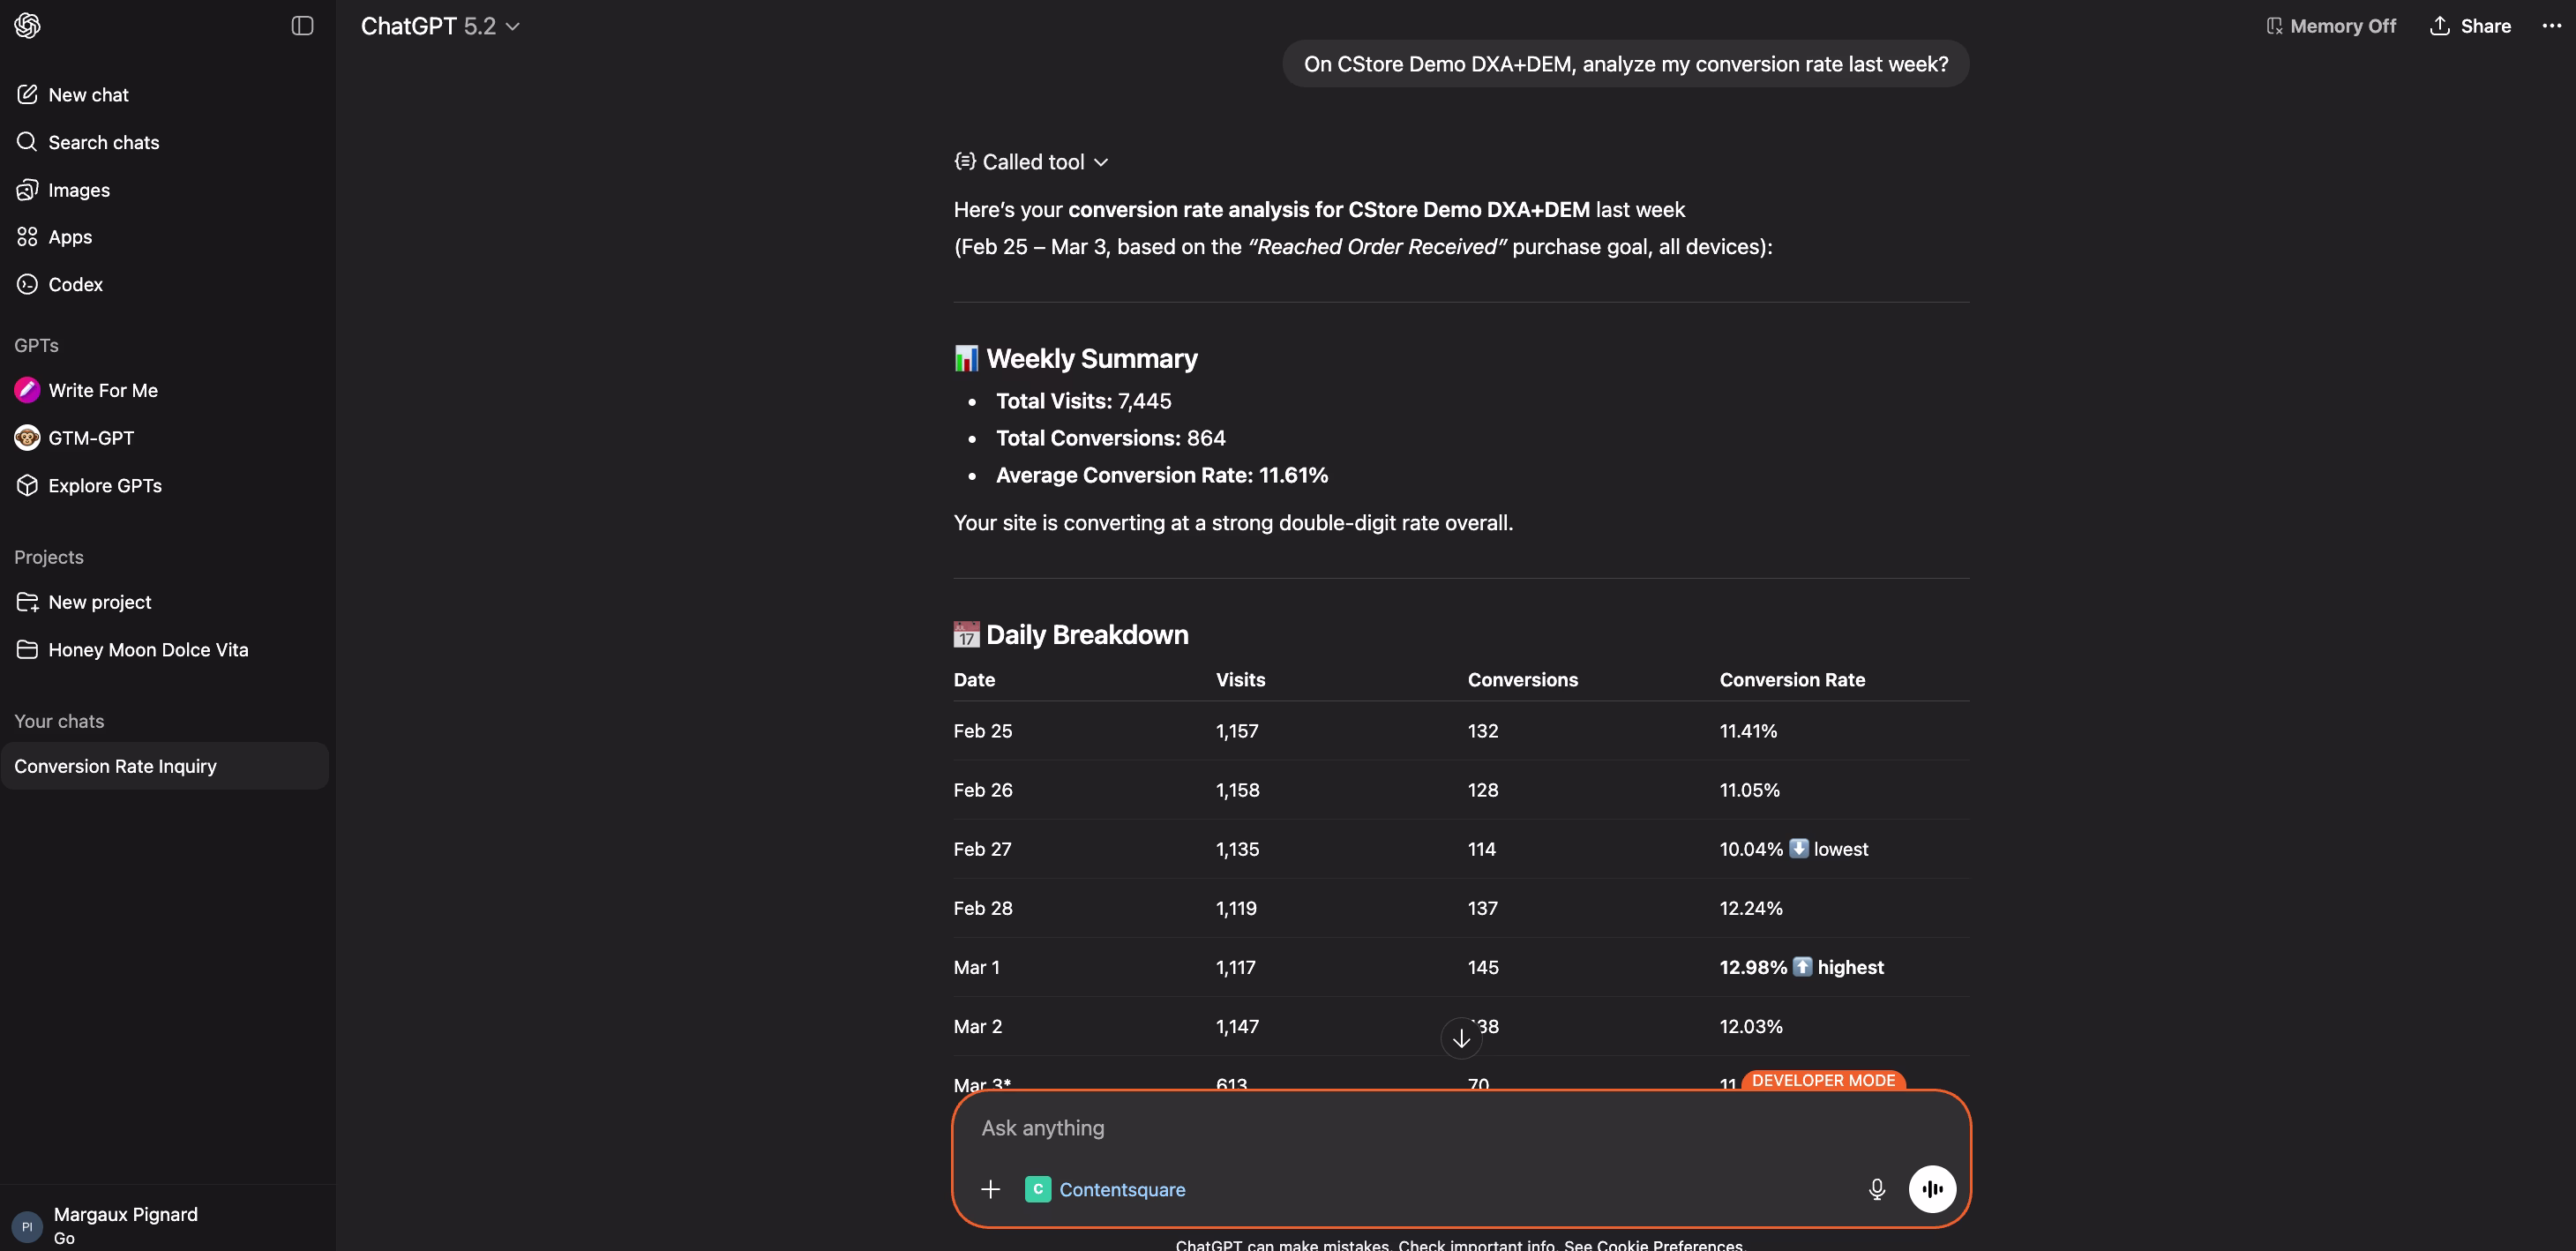Open Honey Moon Dolce Vita project

pos(147,650)
